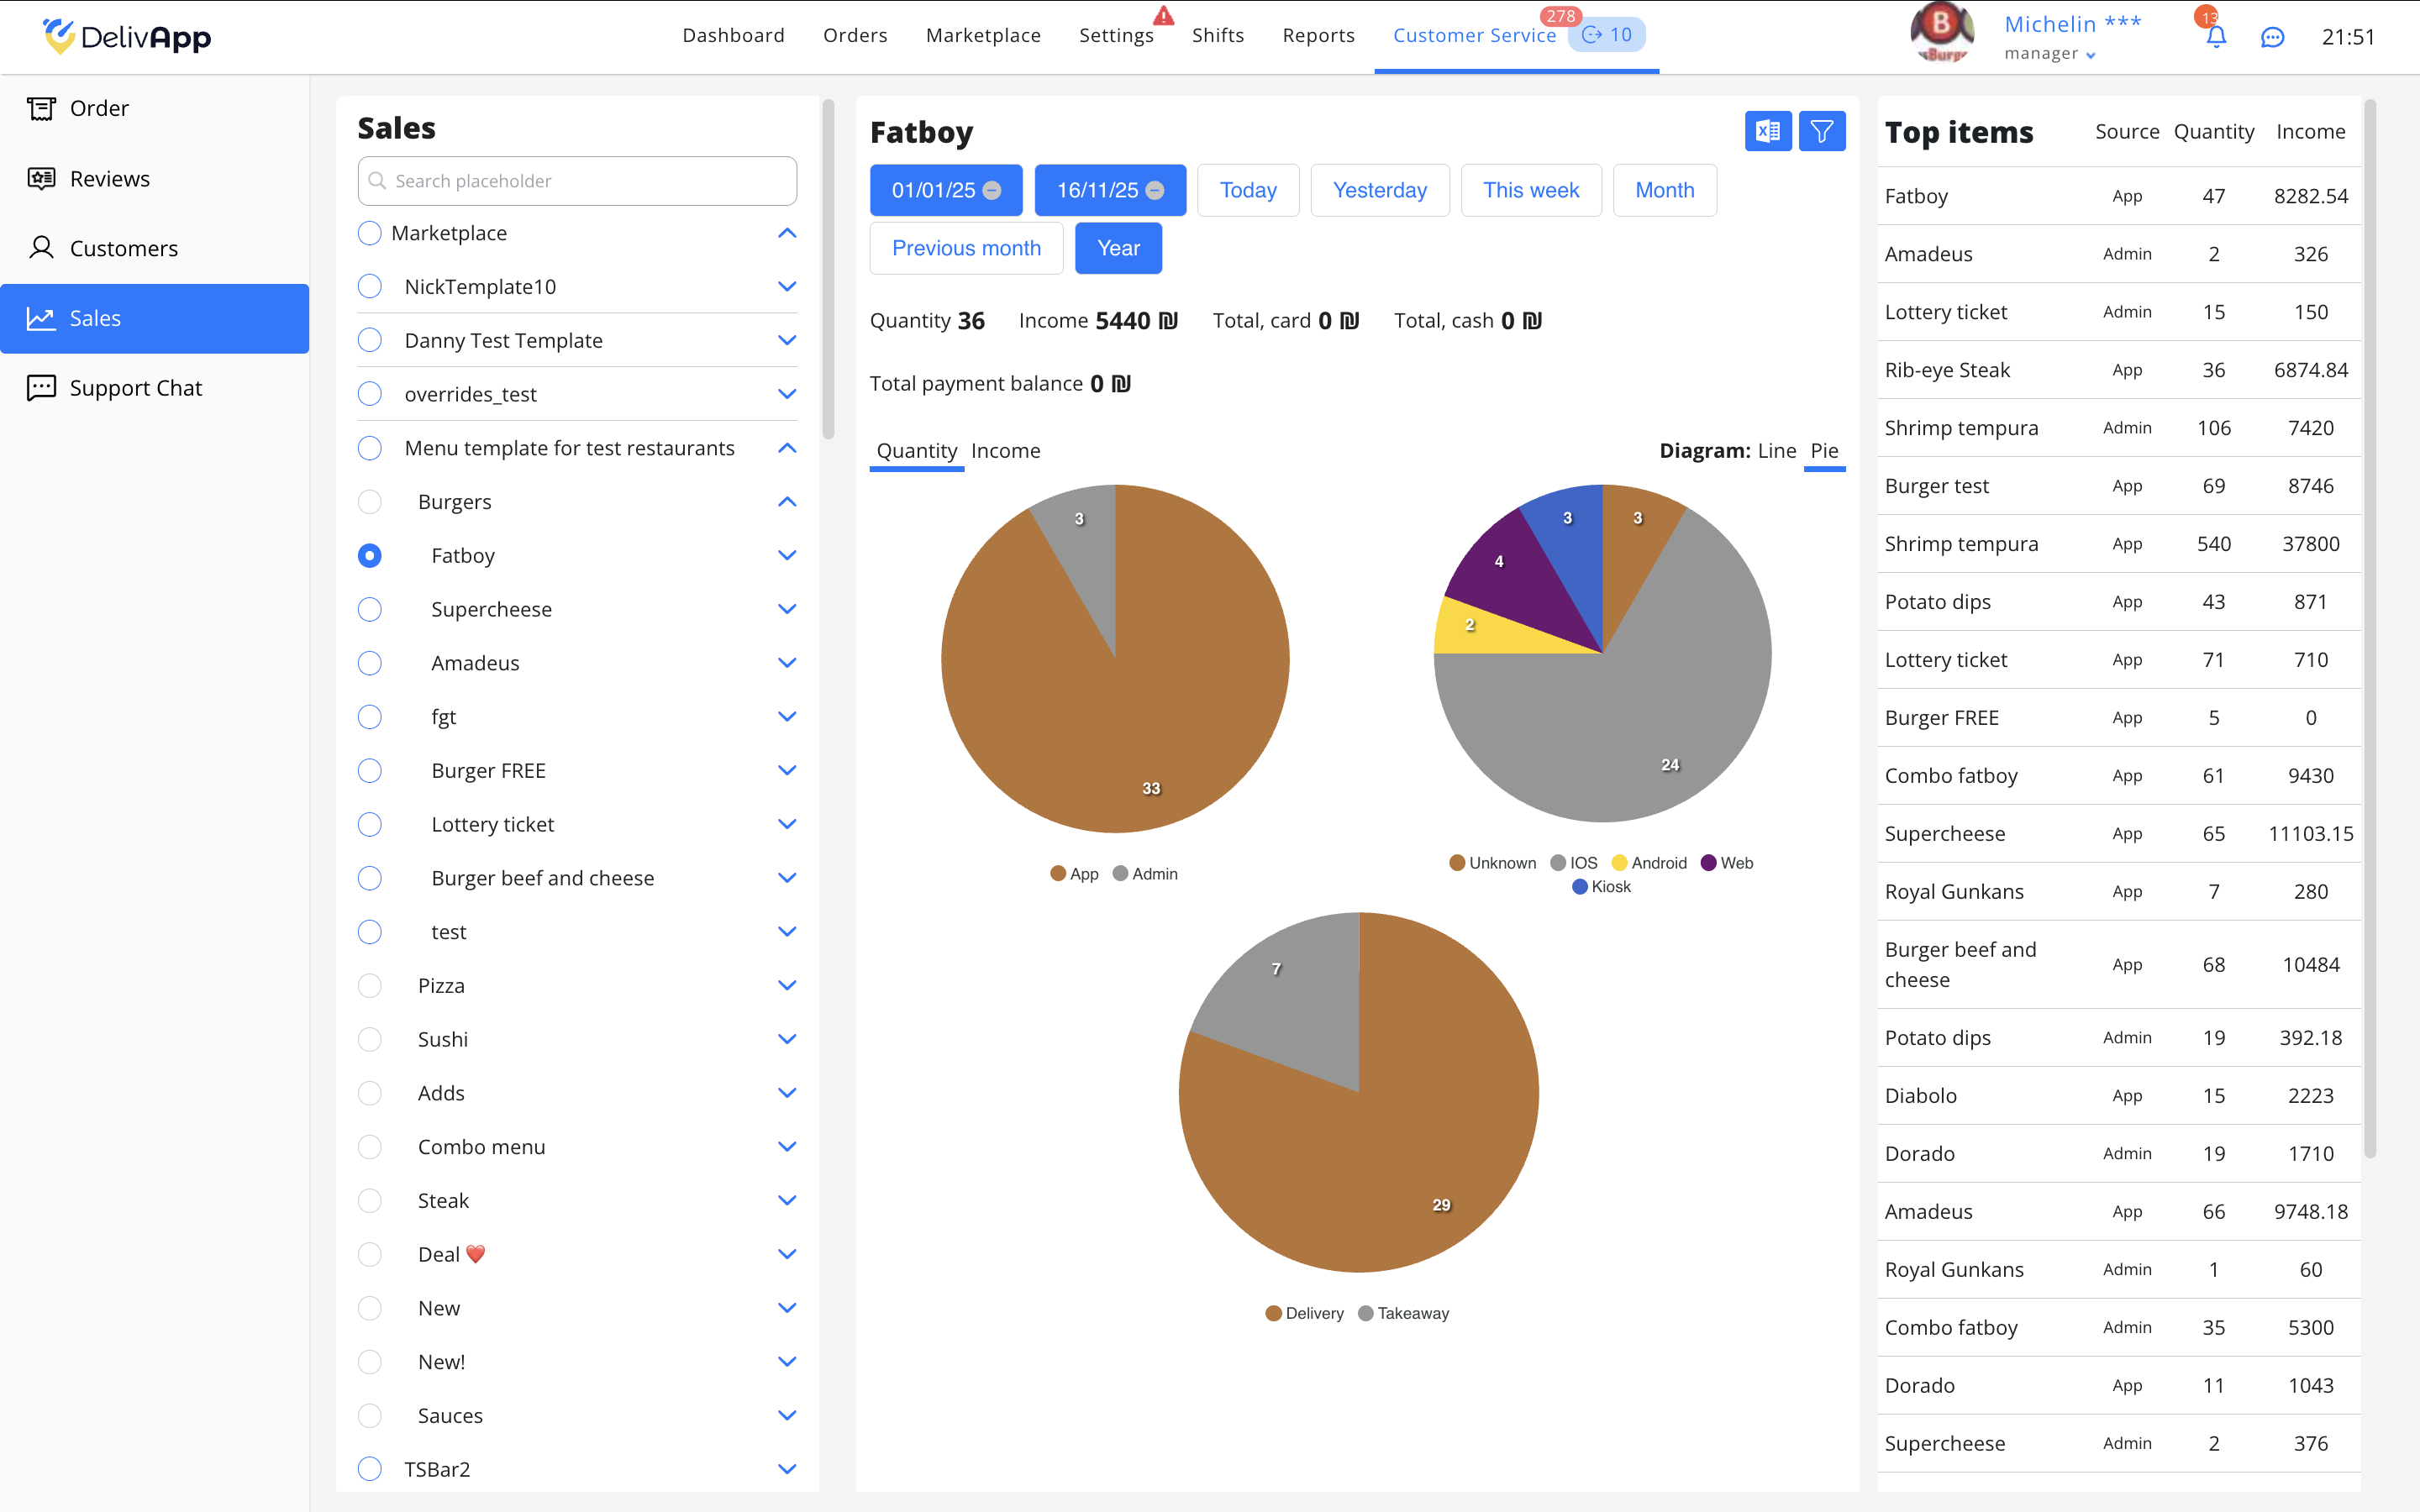Click the Previous month button
Image resolution: width=2420 pixels, height=1512 pixels.
tap(966, 248)
